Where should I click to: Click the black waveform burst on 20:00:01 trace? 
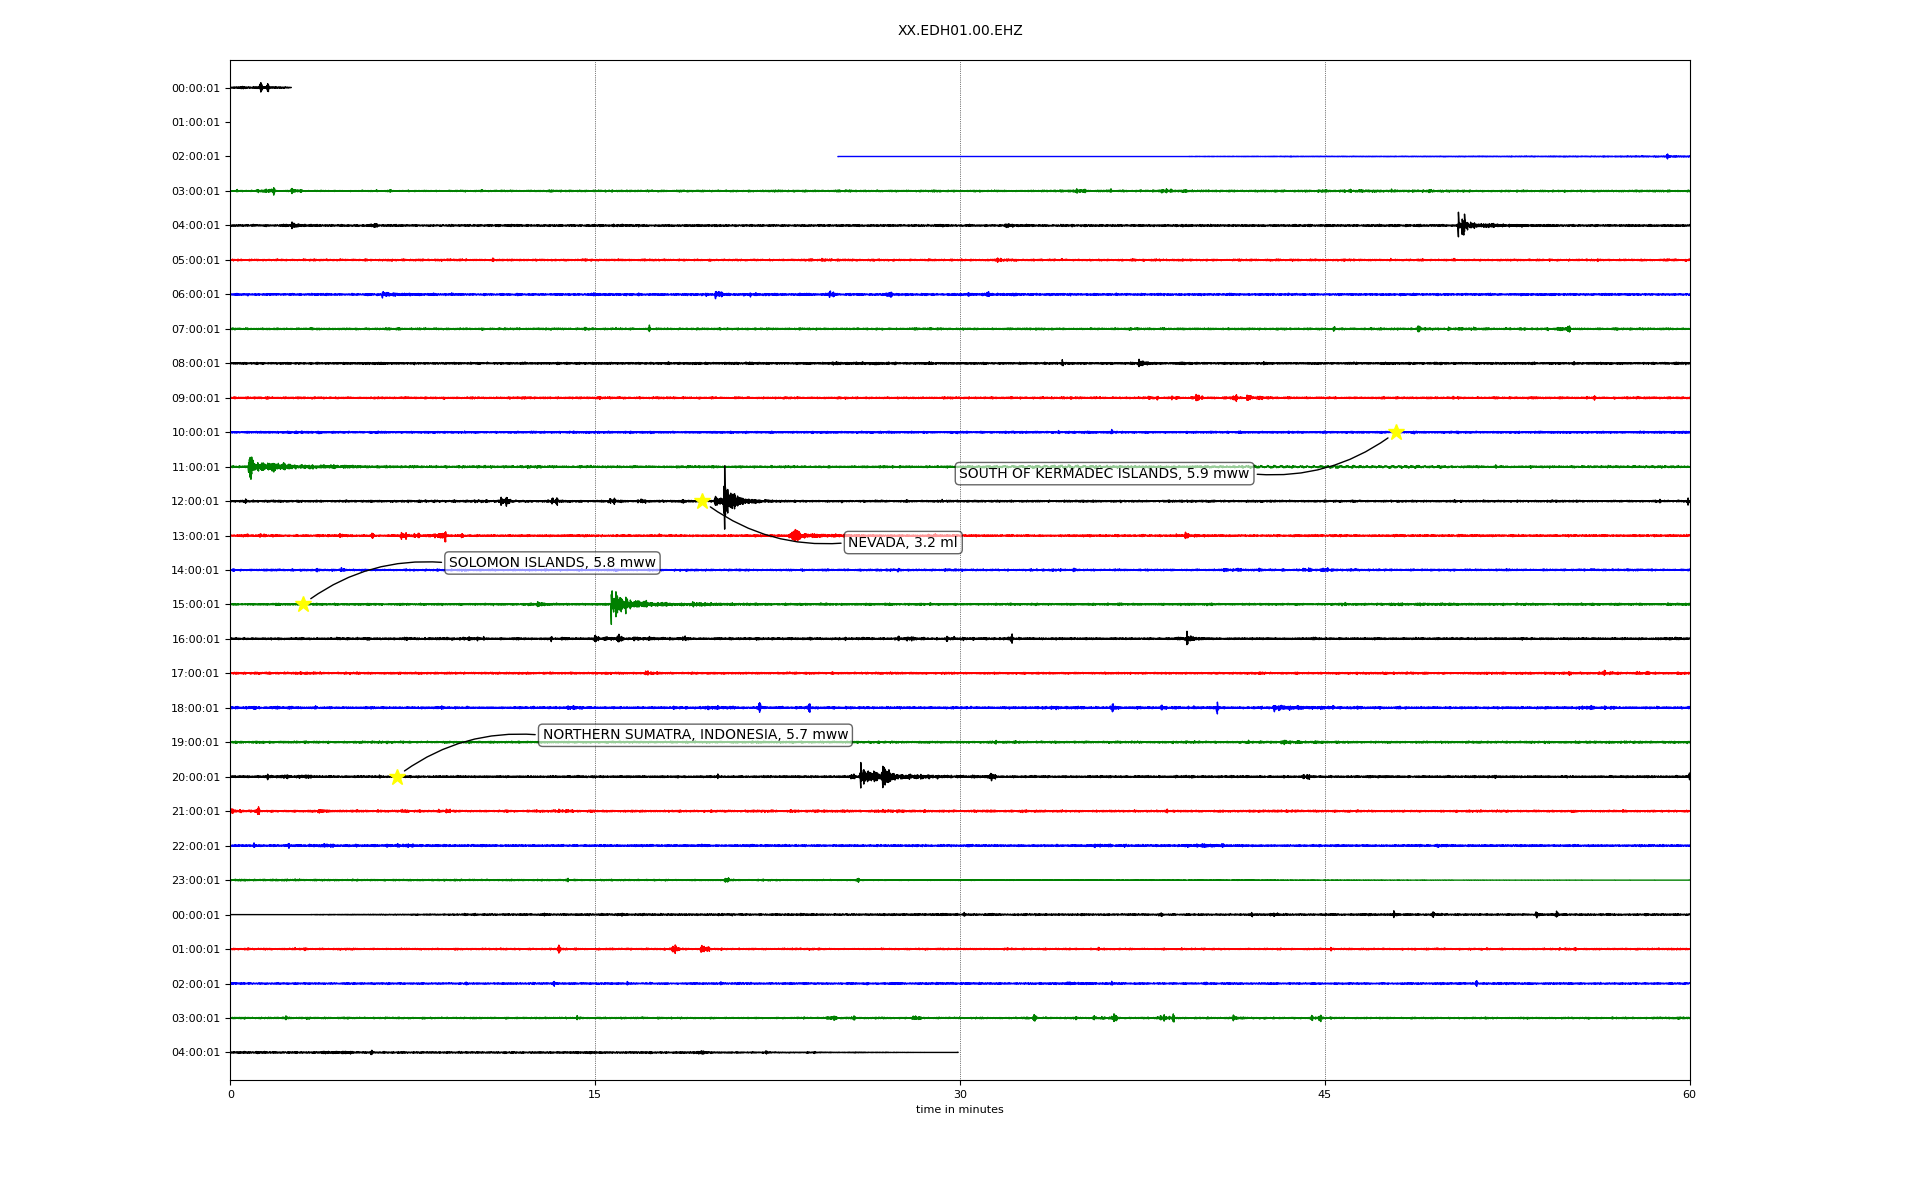873,776
